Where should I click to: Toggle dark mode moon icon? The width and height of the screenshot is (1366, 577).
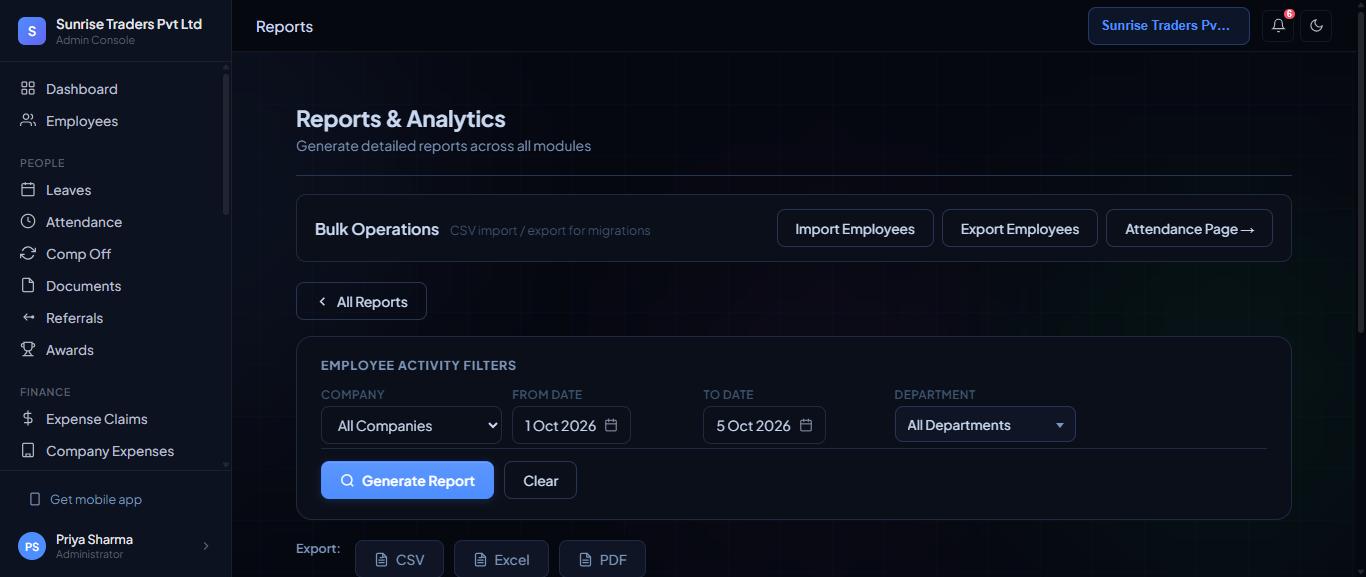click(x=1316, y=26)
